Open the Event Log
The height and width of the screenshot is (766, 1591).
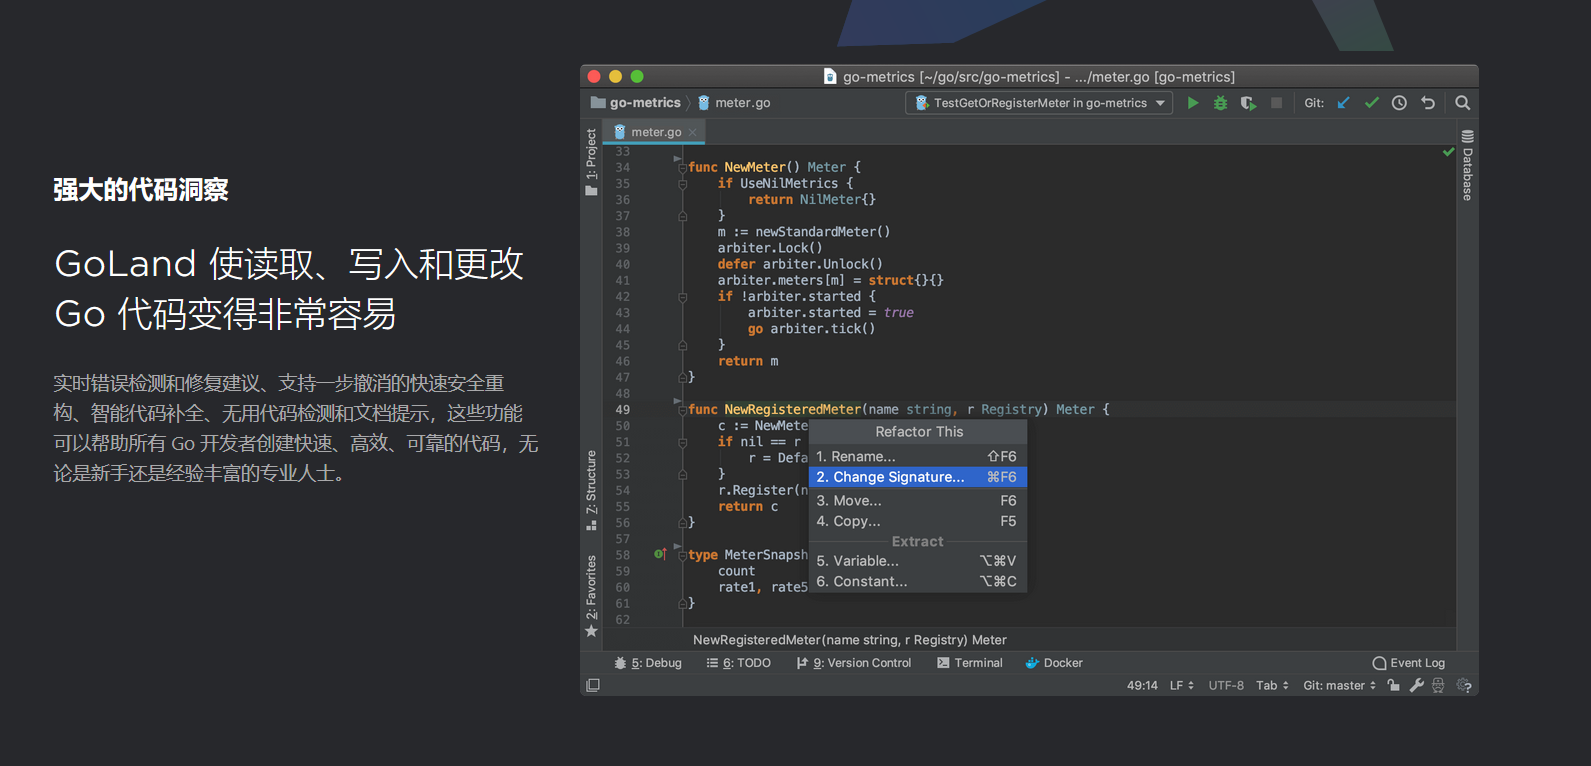[1409, 663]
